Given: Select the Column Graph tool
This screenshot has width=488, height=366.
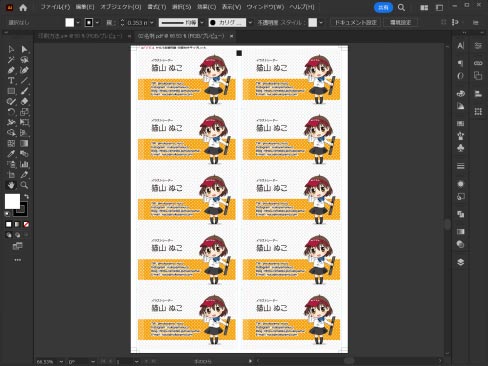Looking at the screenshot, I should (x=24, y=164).
